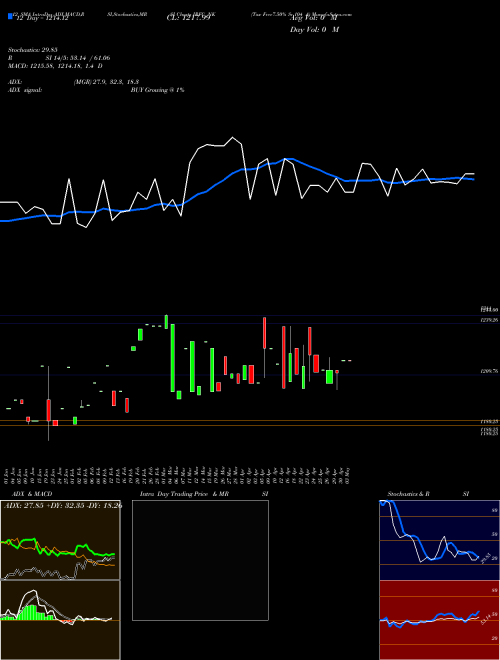This screenshot has height=660, width=500.
Task: Click the 1209.76 price level label
Action: [x=489, y=371]
